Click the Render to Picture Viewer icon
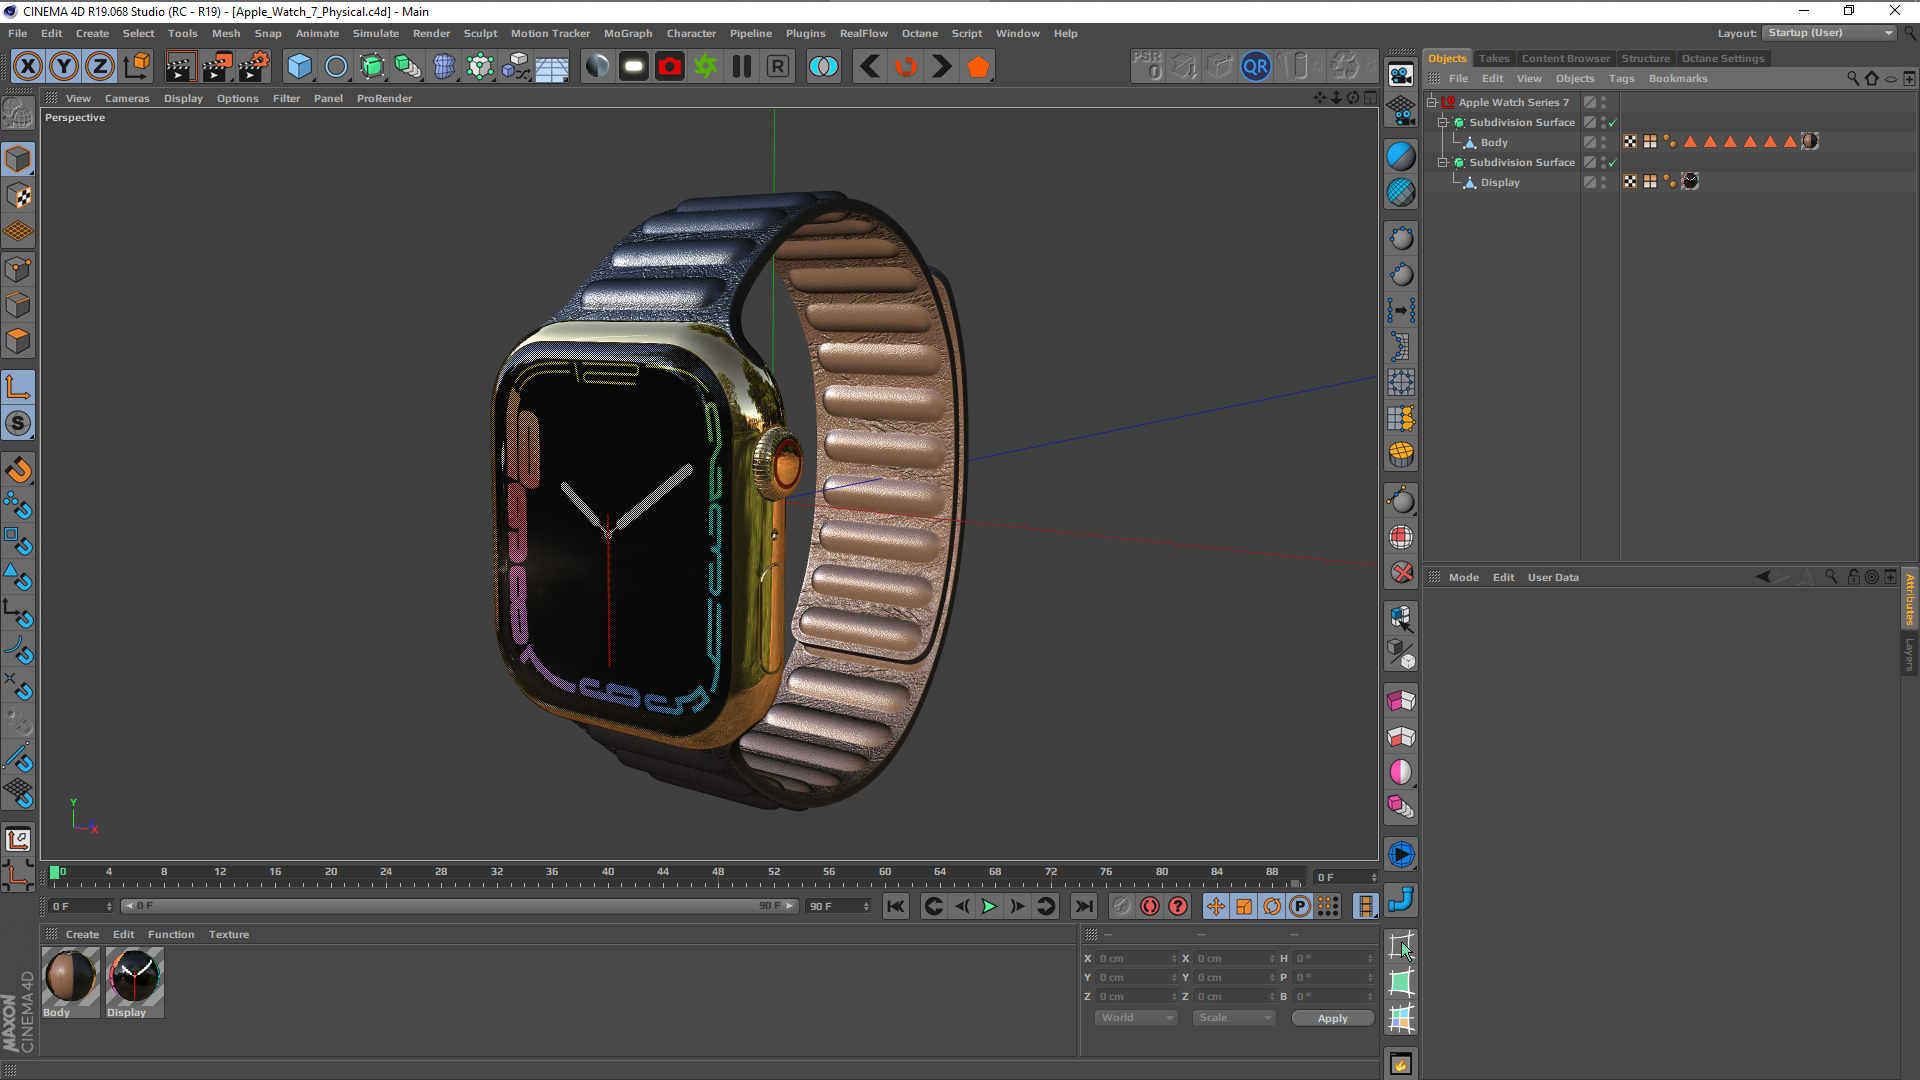 coord(216,67)
